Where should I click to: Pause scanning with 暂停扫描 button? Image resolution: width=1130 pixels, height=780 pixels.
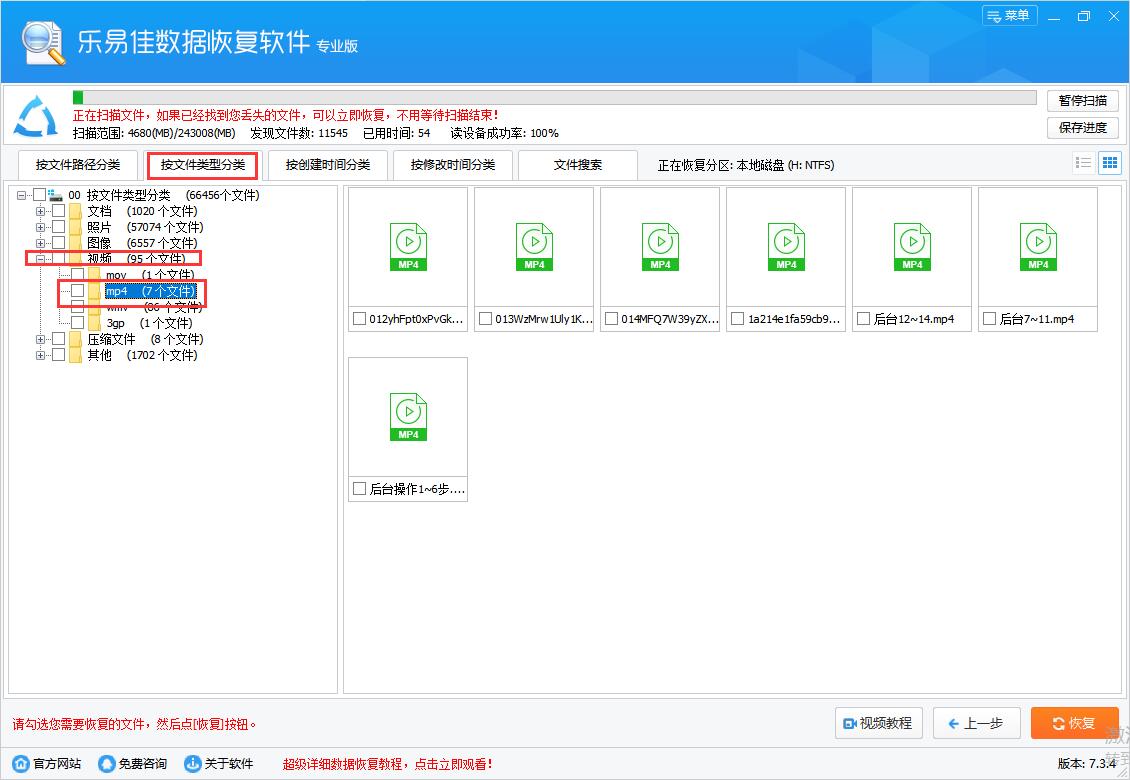click(x=1082, y=101)
